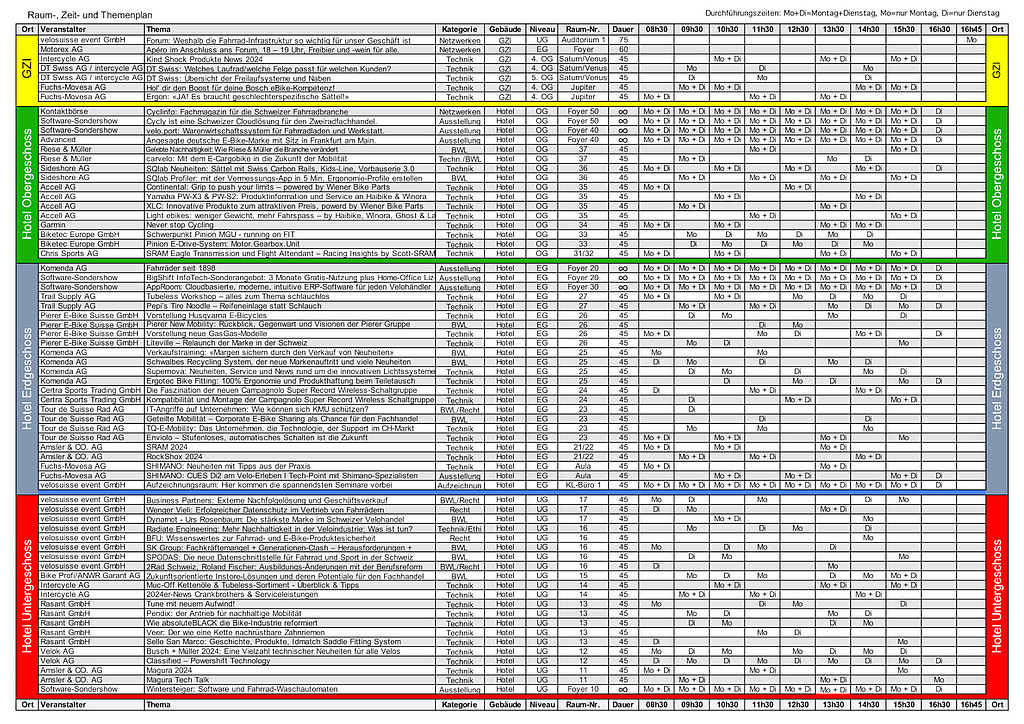Image resolution: width=1024 pixels, height=724 pixels.
Task: Select the 'Foyer 10' room cell
Action: 583,689
